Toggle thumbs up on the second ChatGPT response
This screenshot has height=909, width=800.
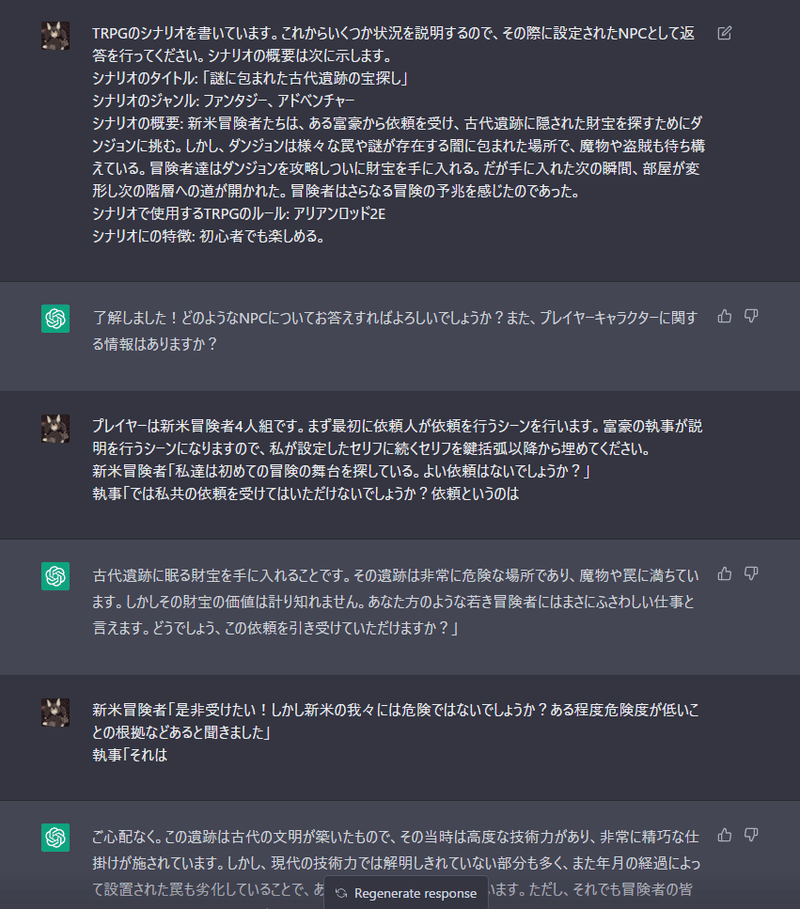(x=725, y=572)
